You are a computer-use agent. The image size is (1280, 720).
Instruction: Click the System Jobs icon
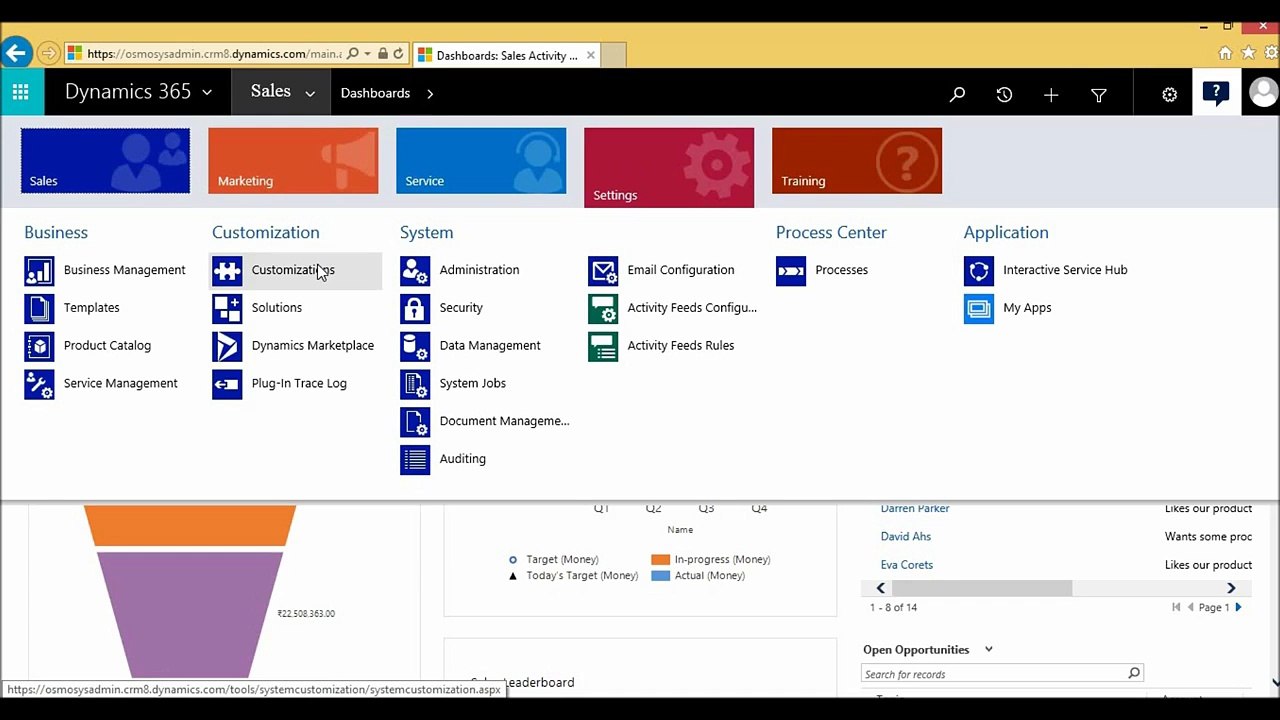415,384
